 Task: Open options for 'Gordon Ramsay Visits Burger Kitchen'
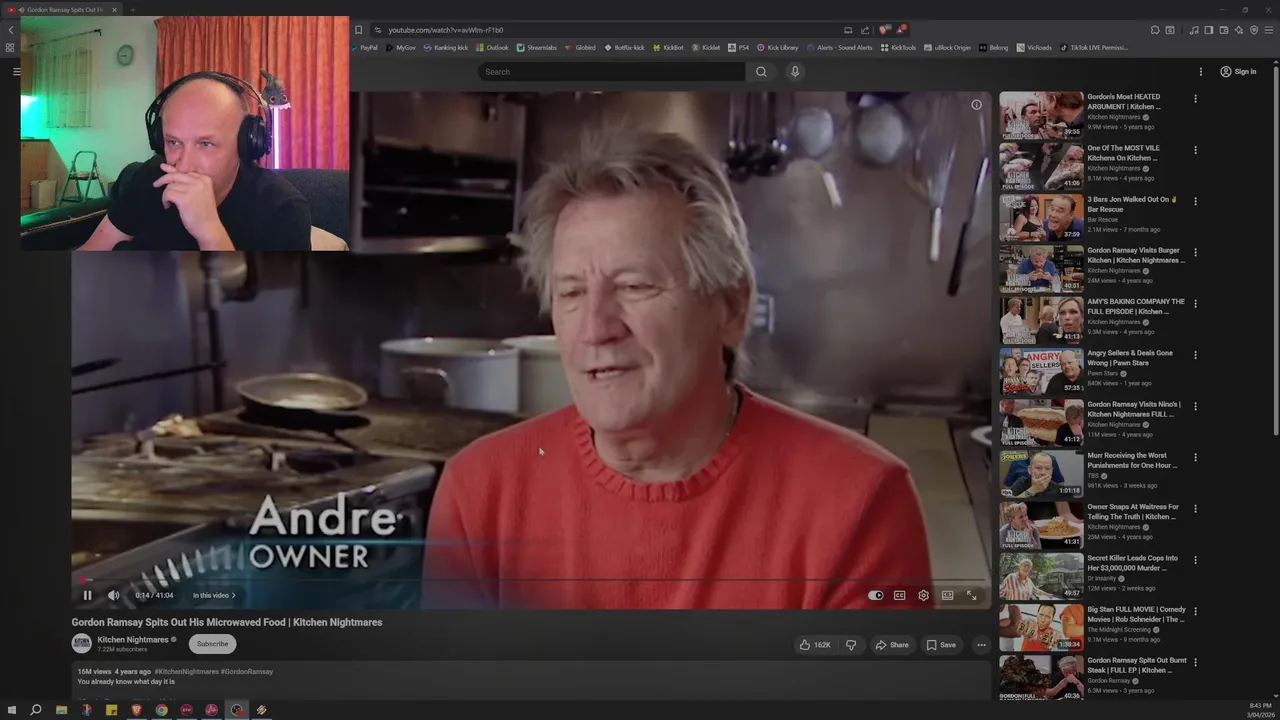coord(1195,252)
